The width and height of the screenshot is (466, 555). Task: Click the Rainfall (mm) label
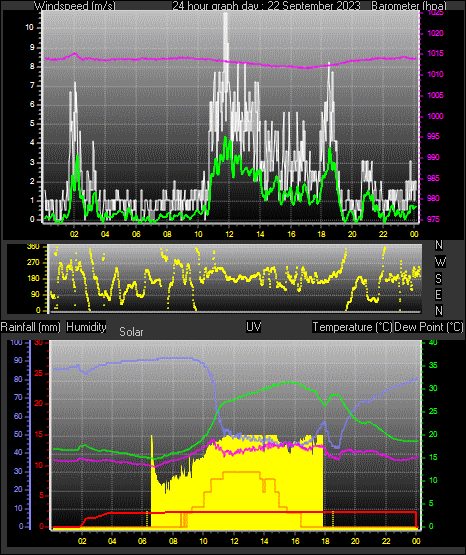[30, 327]
